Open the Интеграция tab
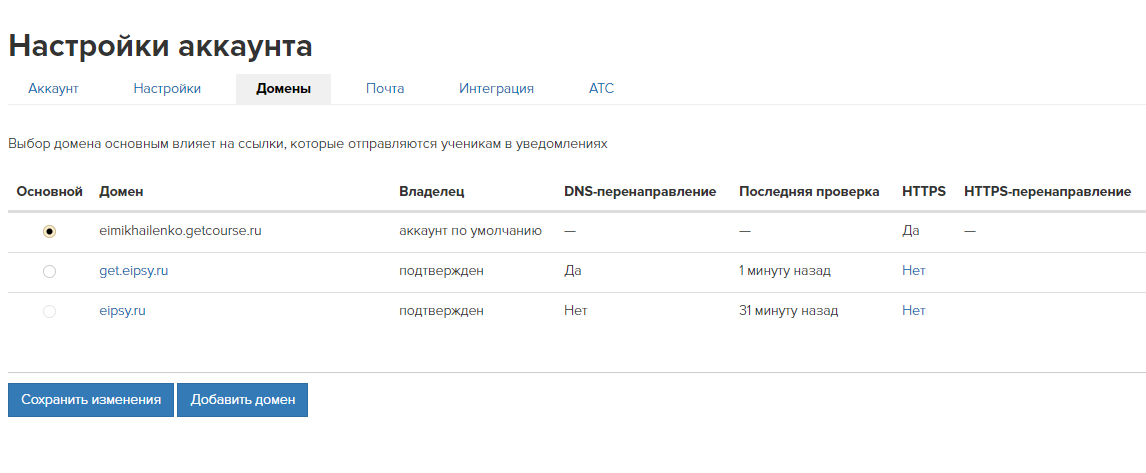The height and width of the screenshot is (473, 1146). pos(496,88)
